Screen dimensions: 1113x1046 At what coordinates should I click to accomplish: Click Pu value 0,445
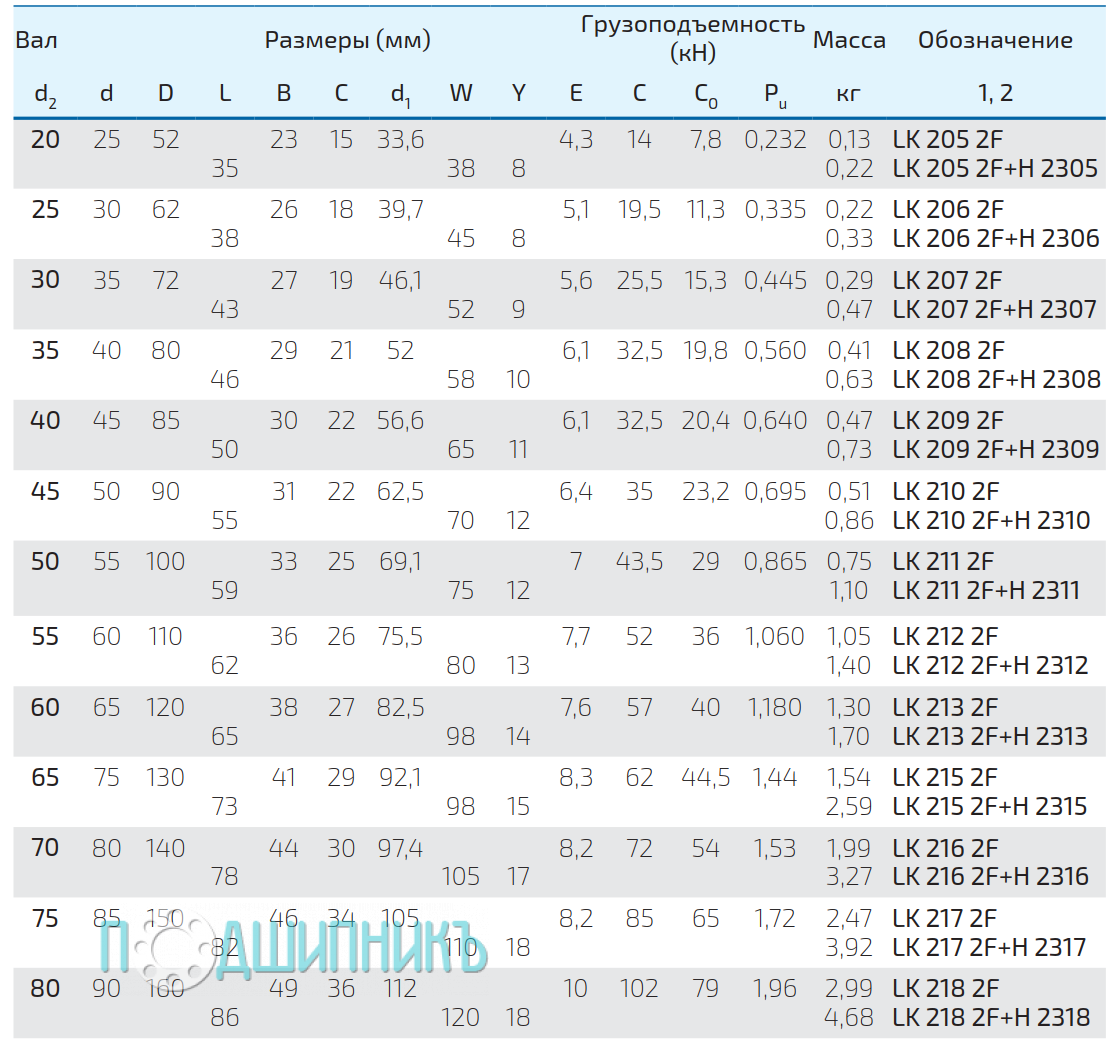pyautogui.click(x=775, y=281)
